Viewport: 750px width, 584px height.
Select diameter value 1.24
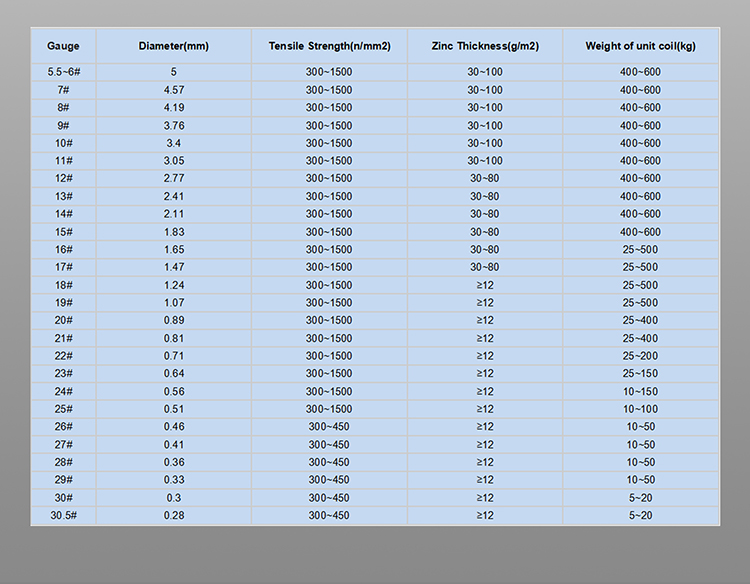coord(174,285)
